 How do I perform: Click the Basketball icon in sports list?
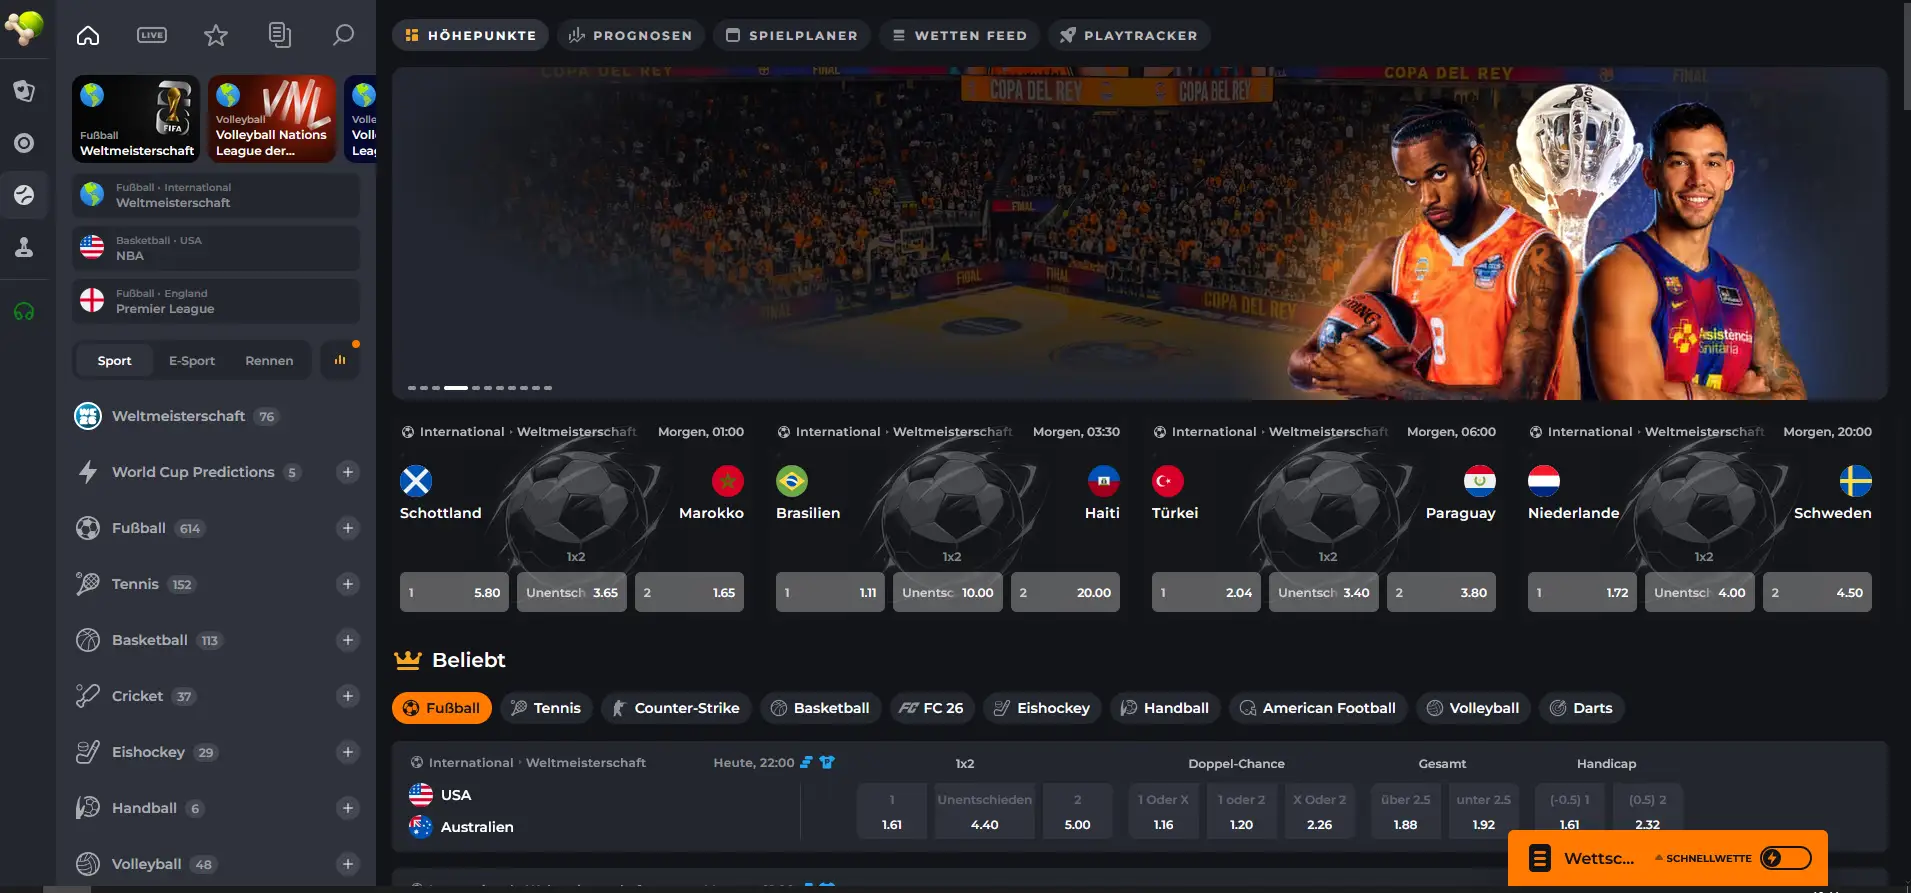coord(88,640)
